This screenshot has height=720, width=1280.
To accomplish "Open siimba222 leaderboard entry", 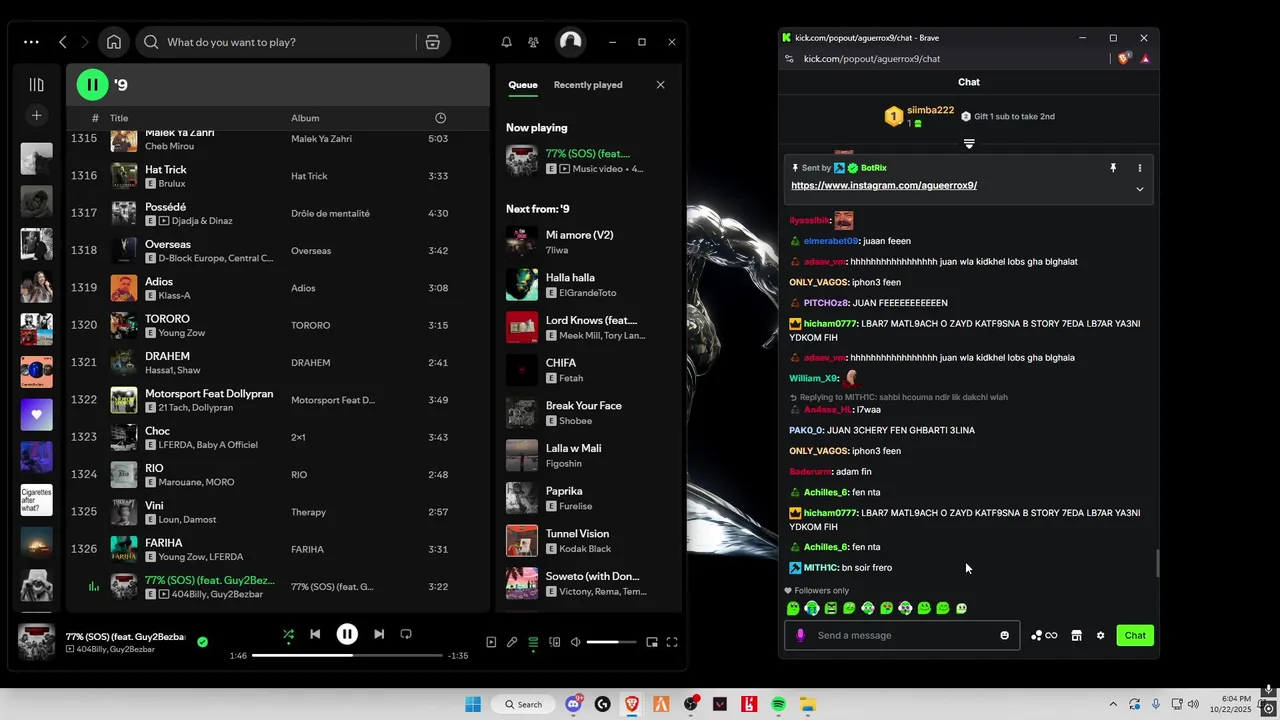I will click(920, 116).
